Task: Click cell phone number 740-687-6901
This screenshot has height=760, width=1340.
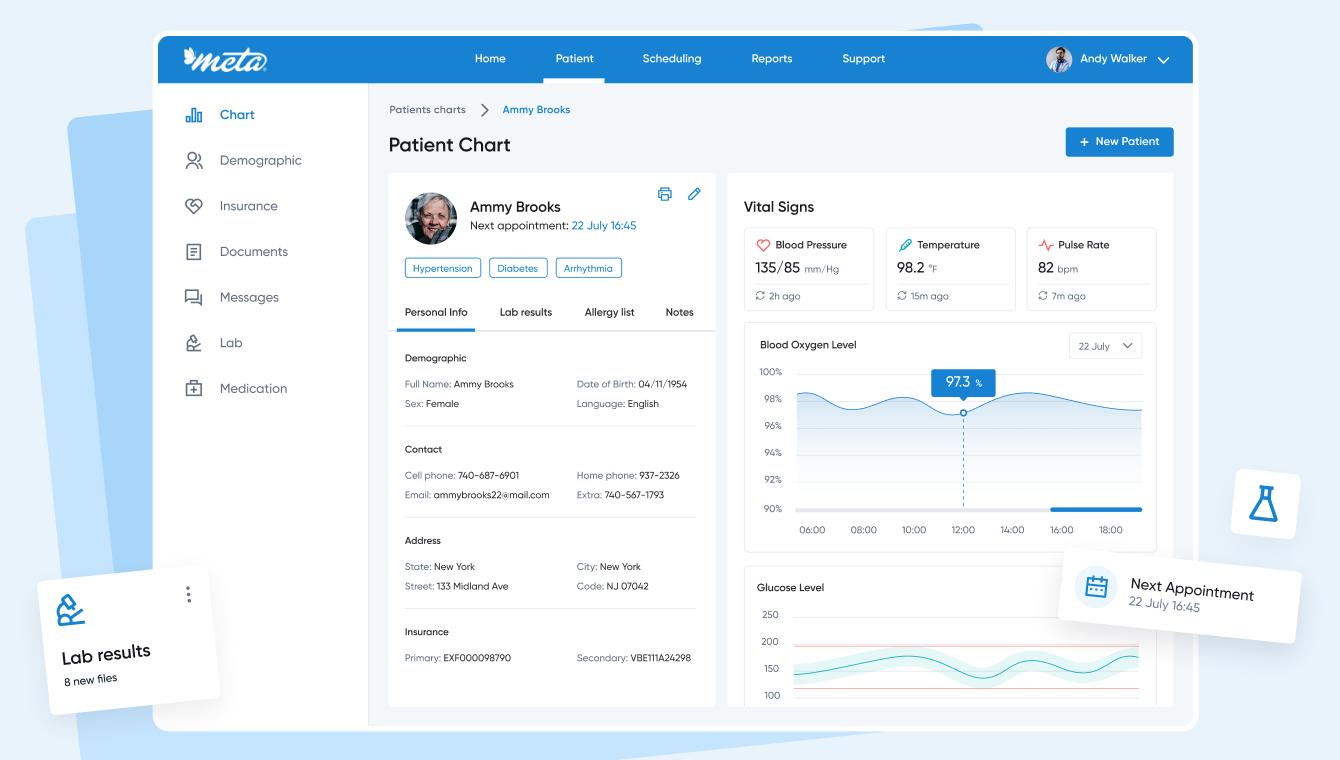Action: click(488, 476)
